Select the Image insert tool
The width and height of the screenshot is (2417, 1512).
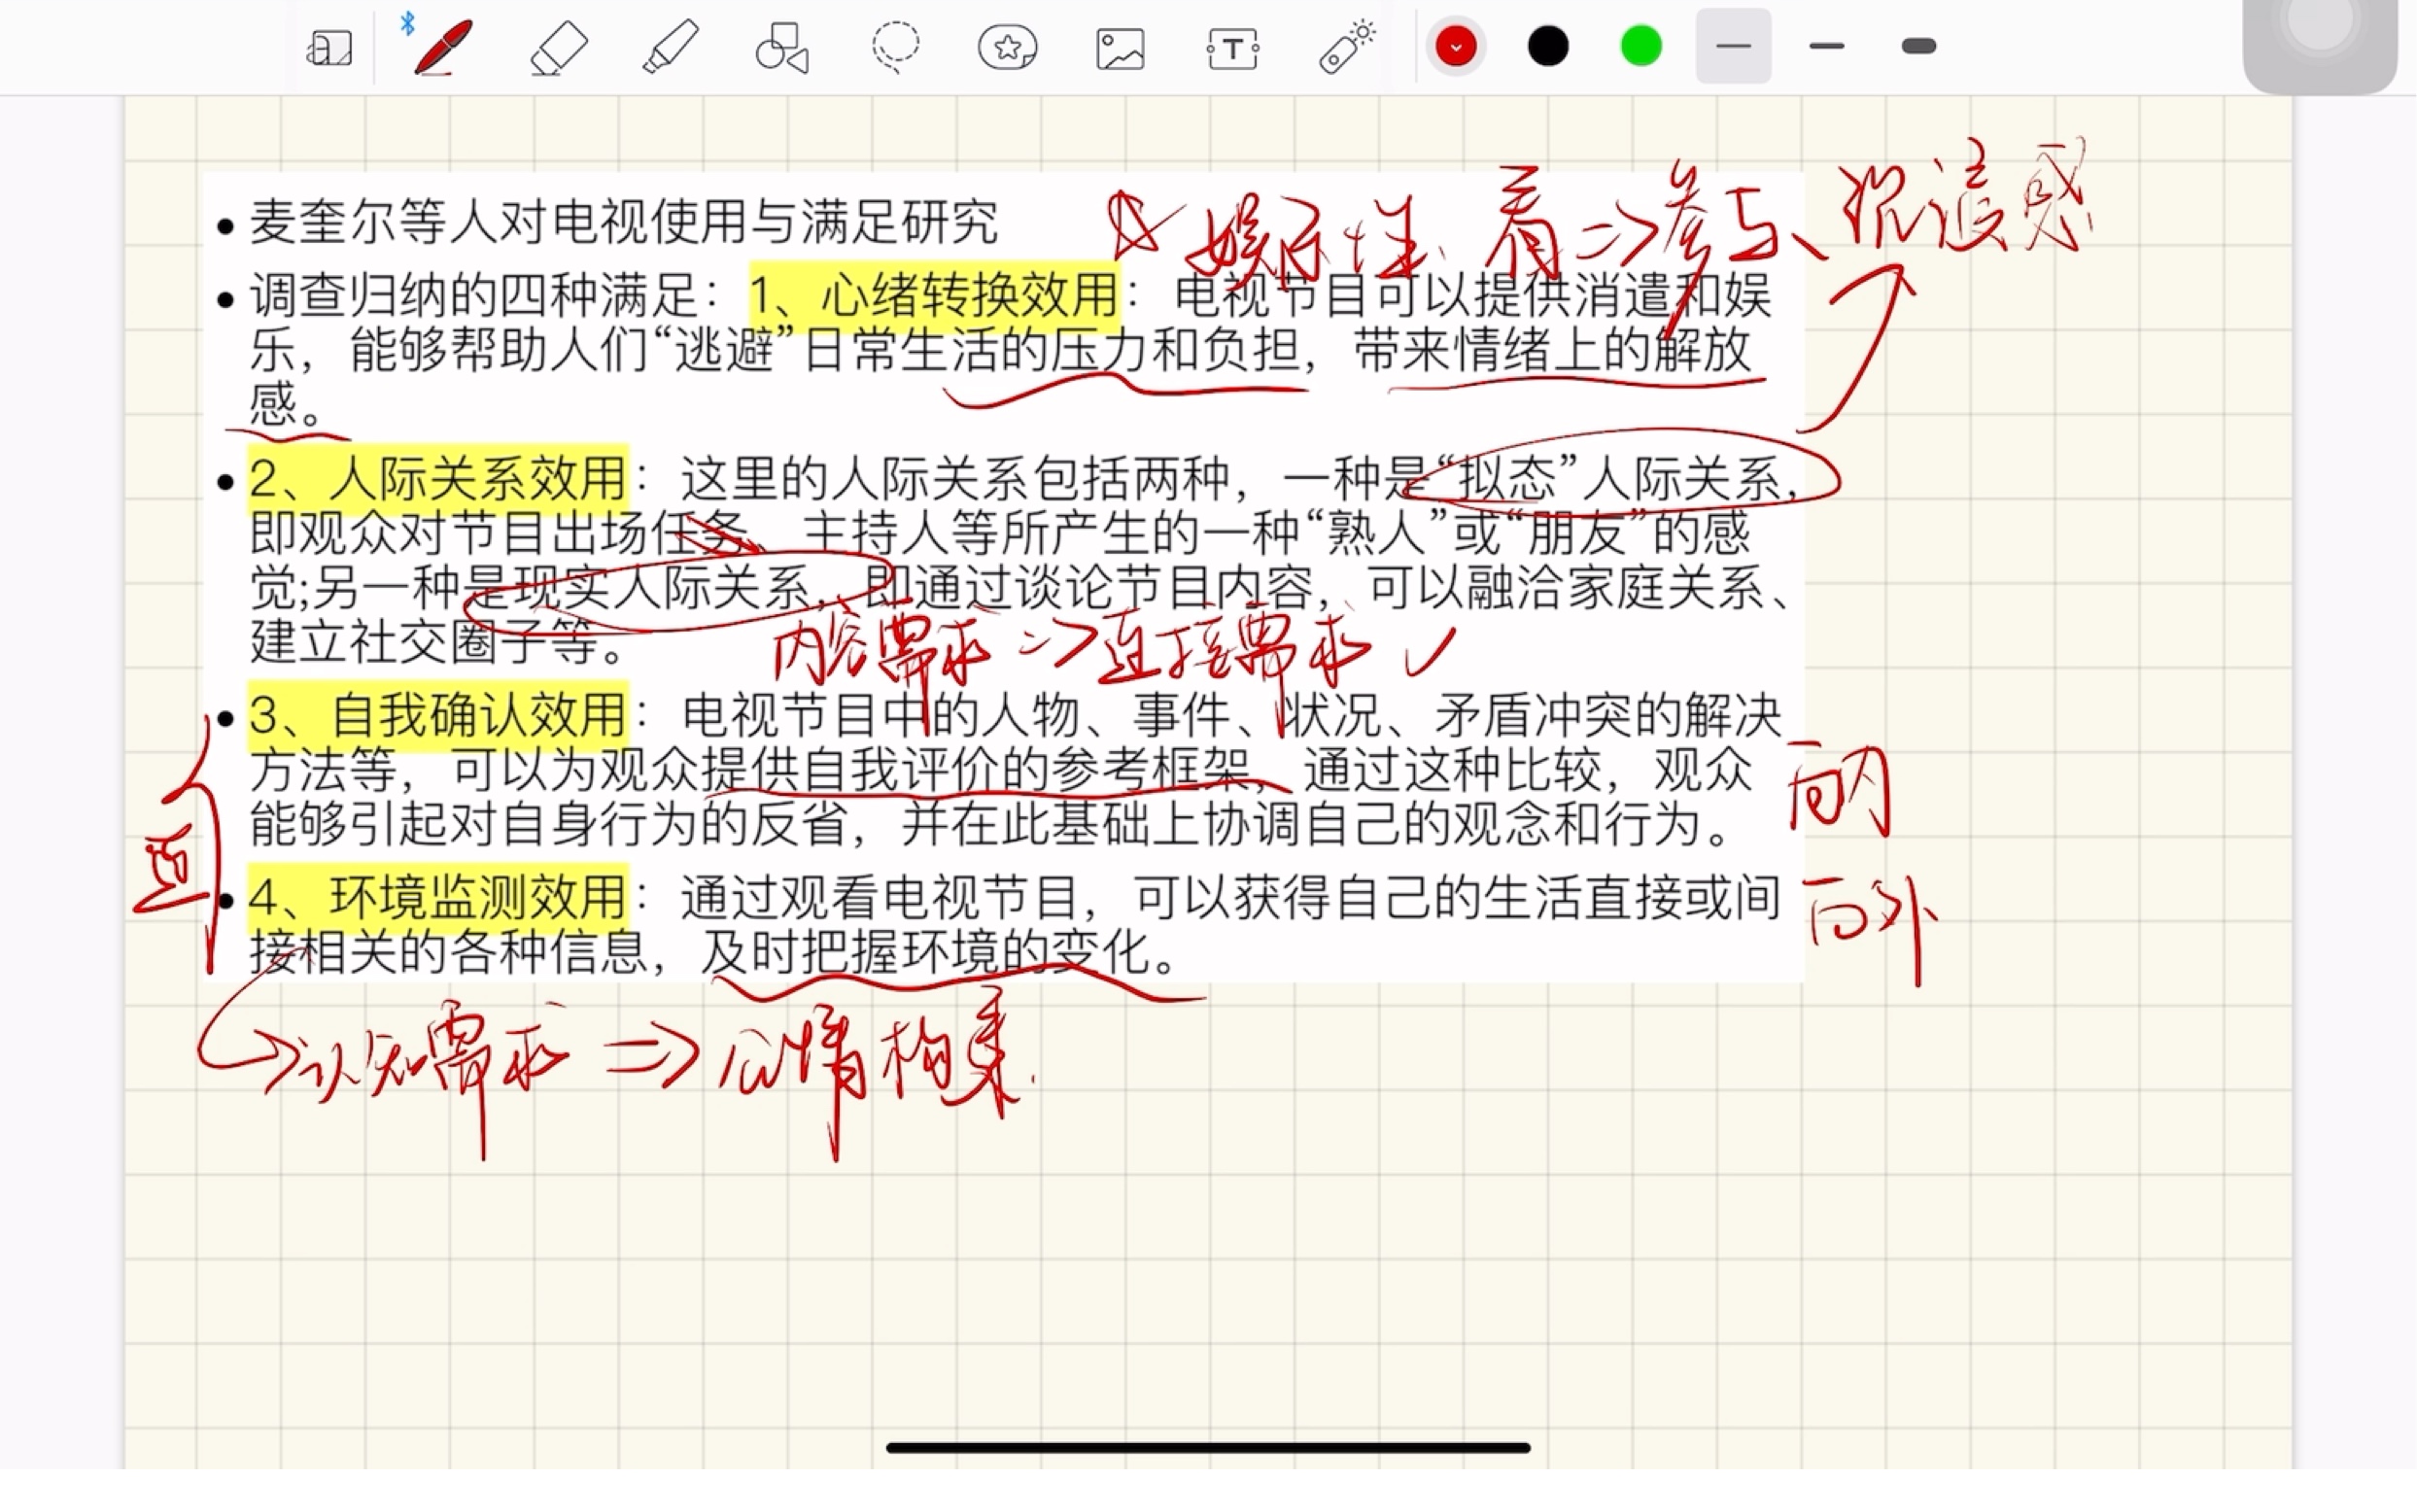click(x=1120, y=48)
